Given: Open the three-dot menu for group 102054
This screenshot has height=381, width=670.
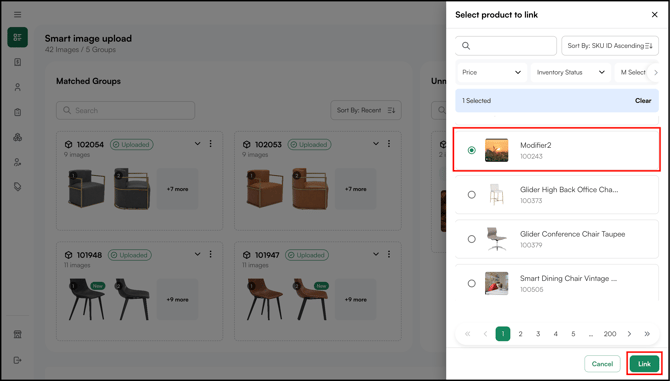Looking at the screenshot, I should pos(211,144).
